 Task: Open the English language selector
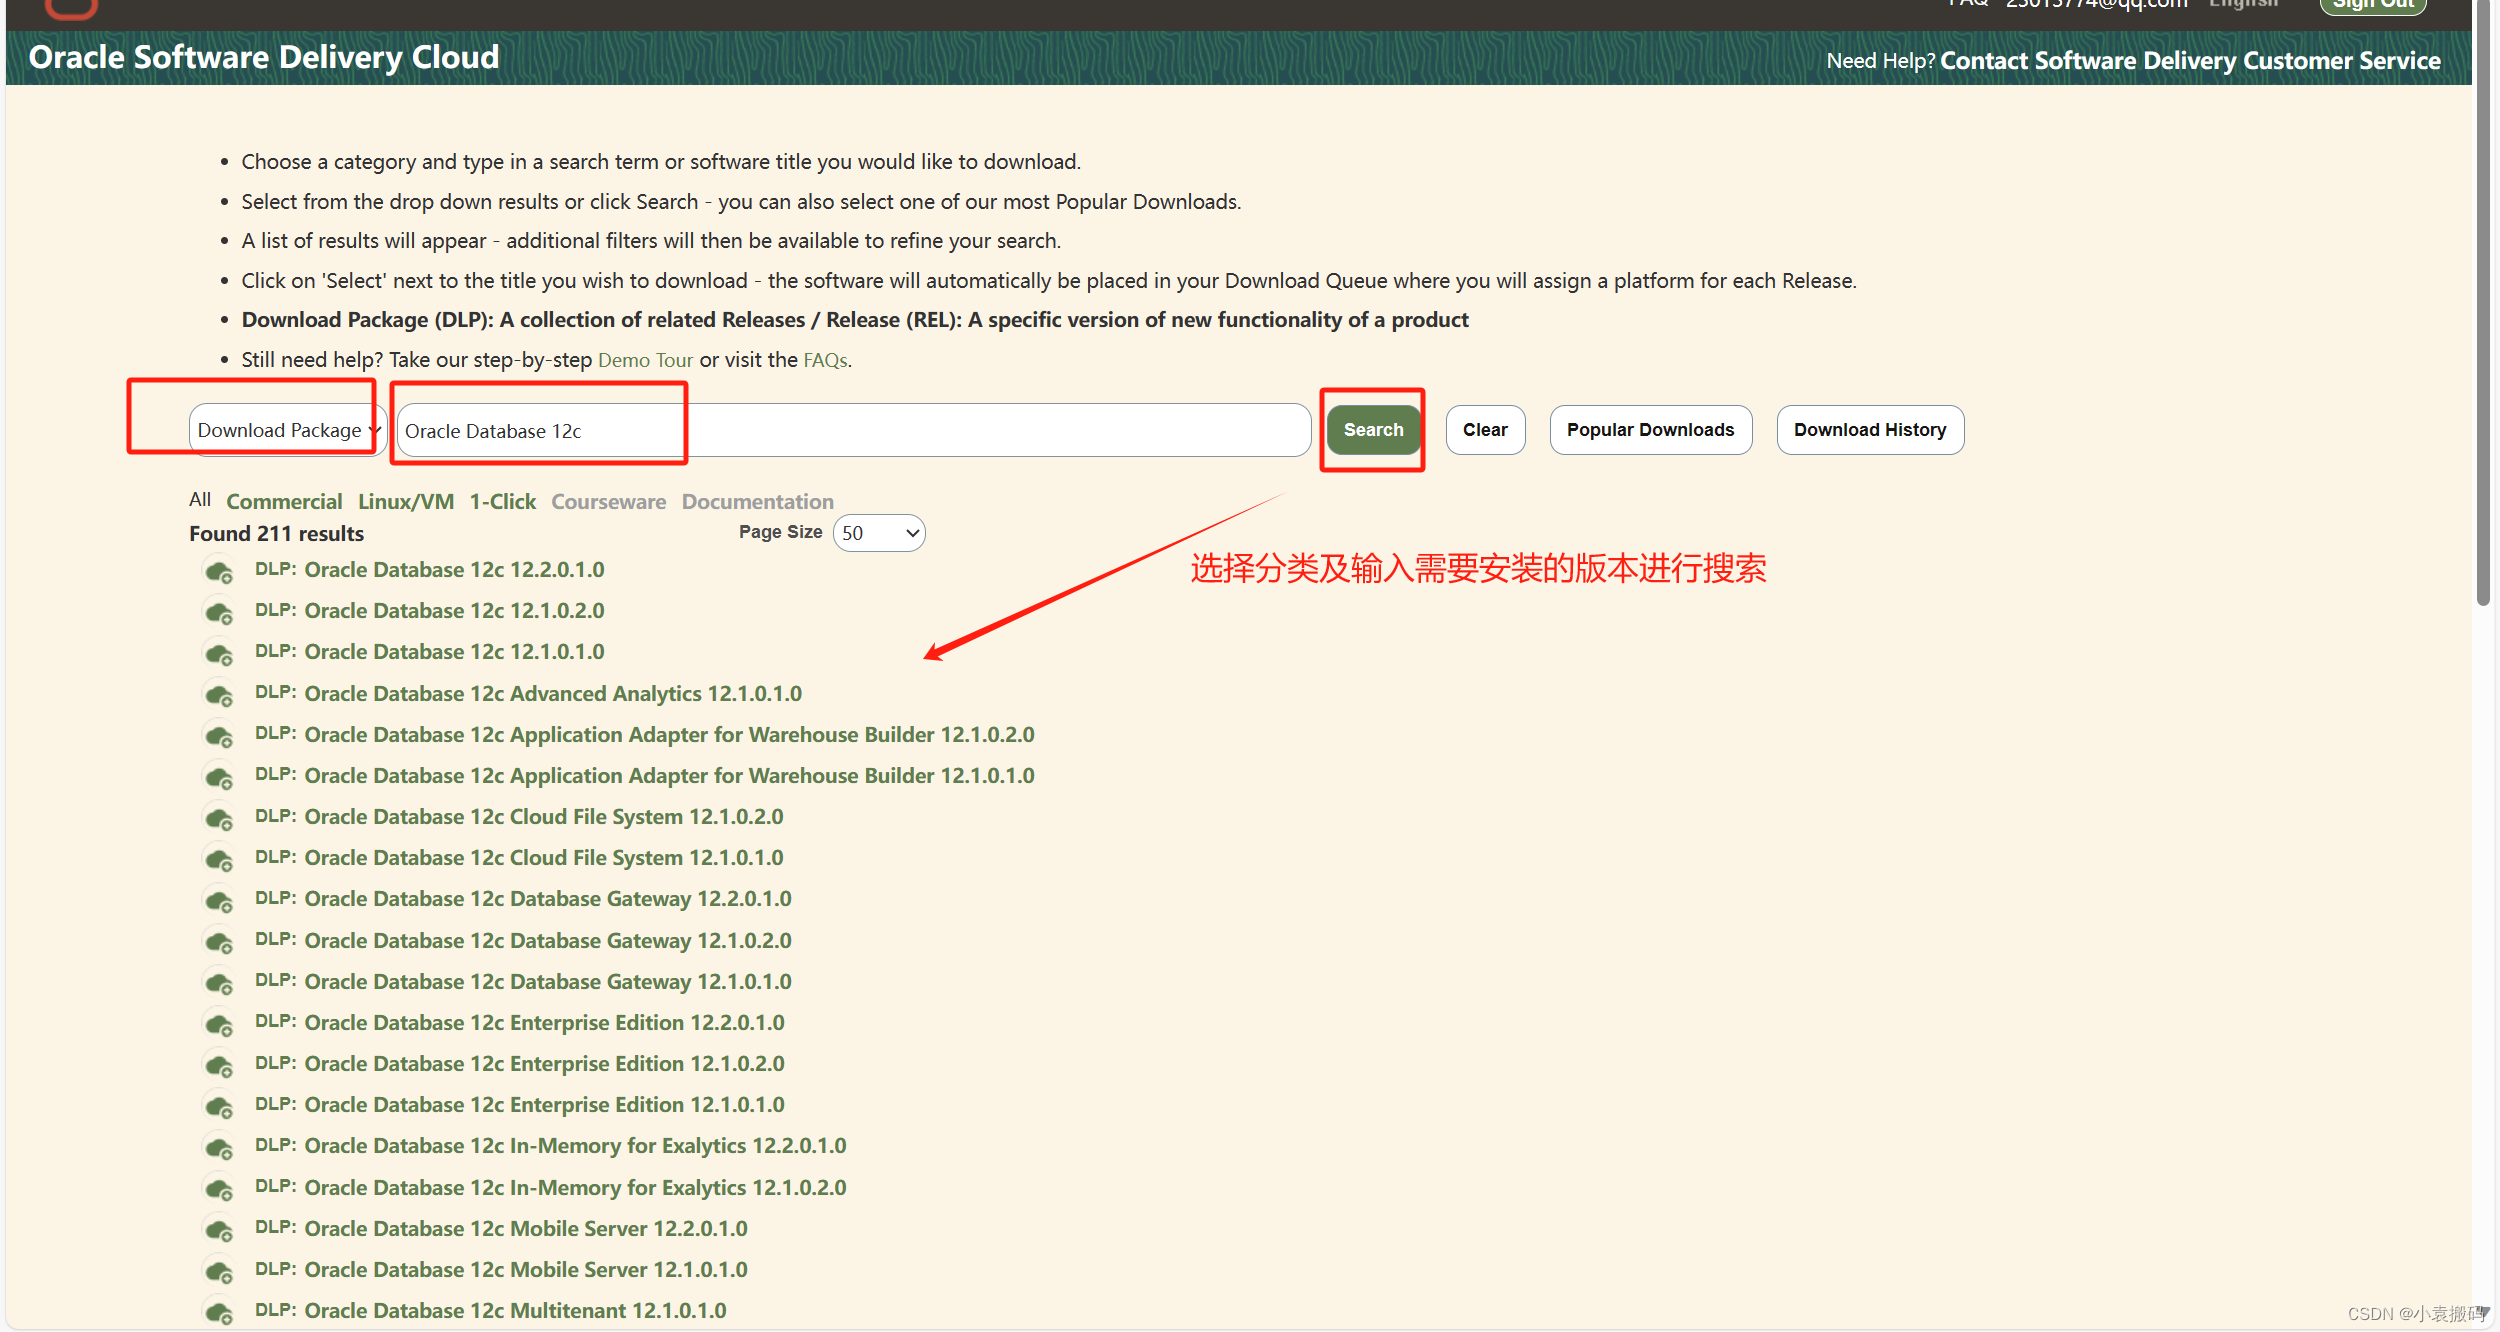2242,4
